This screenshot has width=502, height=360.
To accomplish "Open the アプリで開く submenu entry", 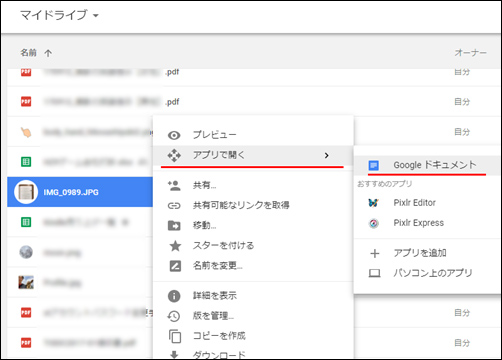I will pyautogui.click(x=253, y=155).
